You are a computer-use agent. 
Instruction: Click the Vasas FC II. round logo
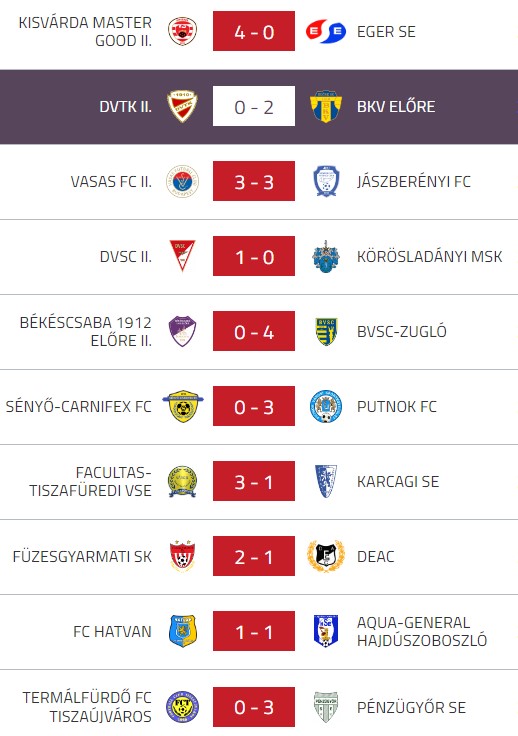183,181
